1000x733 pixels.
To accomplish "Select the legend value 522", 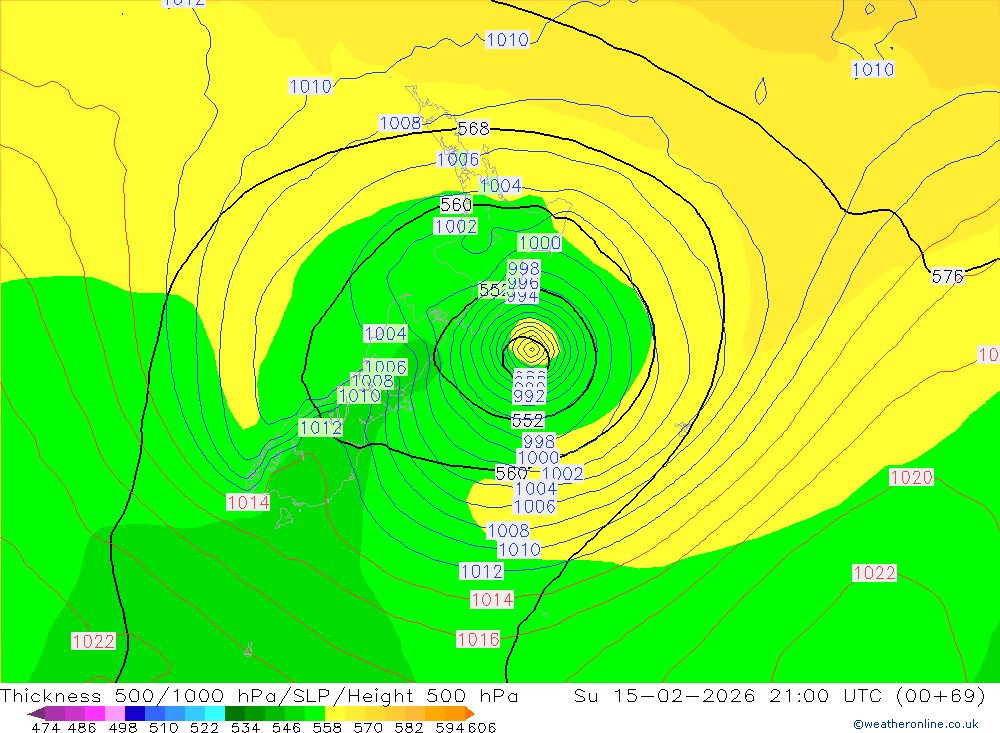I will tap(204, 727).
